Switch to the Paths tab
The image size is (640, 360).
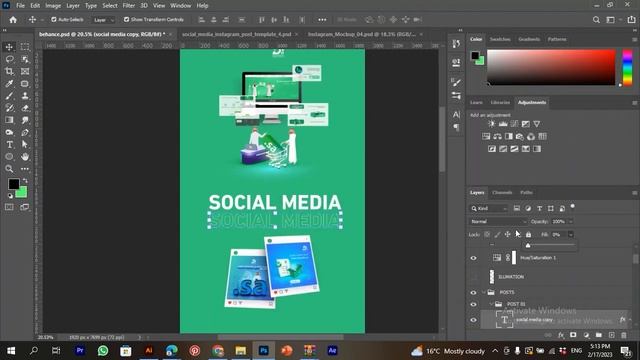[526, 193]
